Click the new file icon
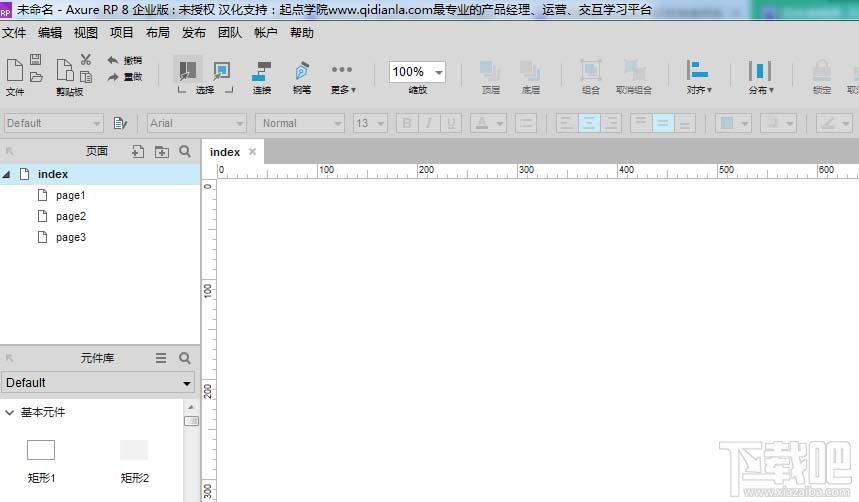Image resolution: width=859 pixels, height=502 pixels. 15,71
